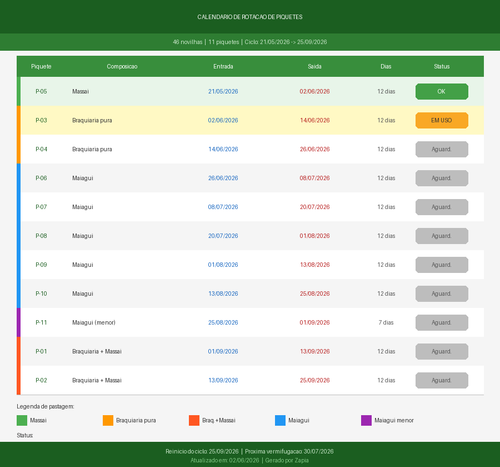
Task: Click the Braquiaria pura orange legend swatch
Action: tap(108, 420)
